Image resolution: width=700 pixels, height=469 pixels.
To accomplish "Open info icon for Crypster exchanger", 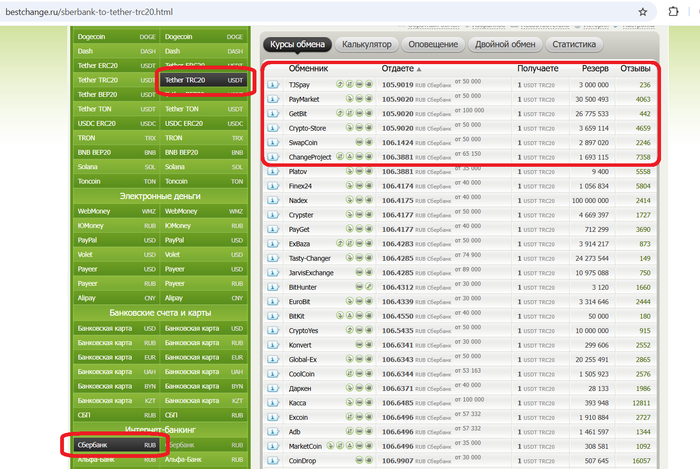I will click(273, 215).
